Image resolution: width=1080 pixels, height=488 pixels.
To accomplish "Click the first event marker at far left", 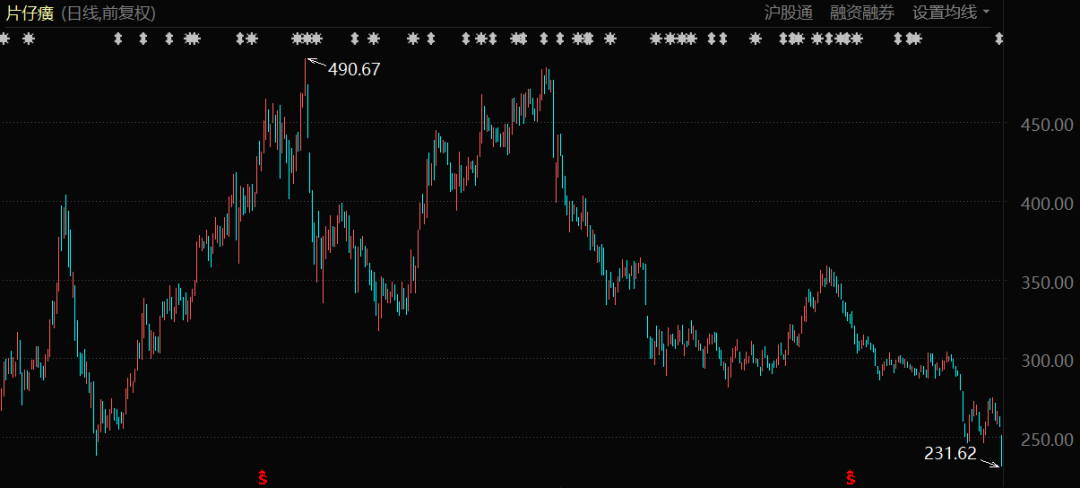I will click(x=5, y=39).
